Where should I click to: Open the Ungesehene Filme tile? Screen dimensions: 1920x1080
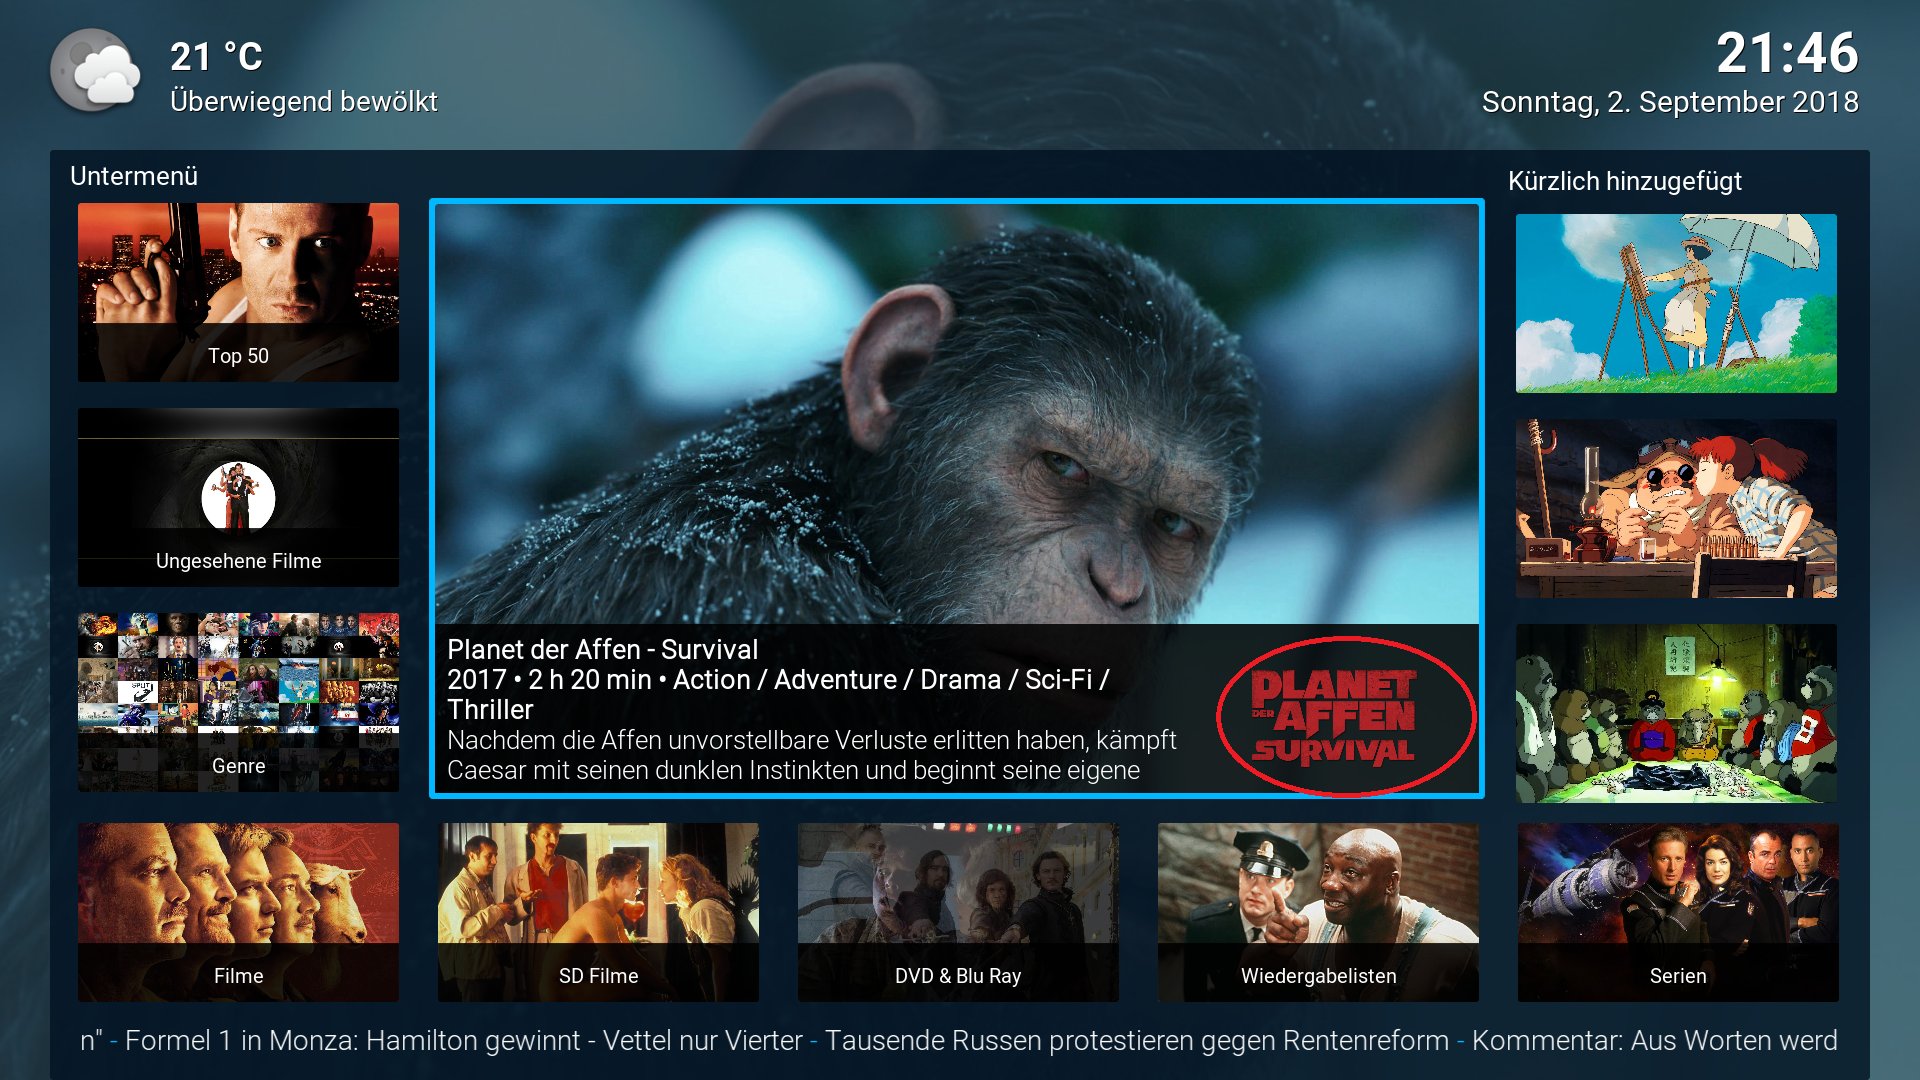pos(238,497)
